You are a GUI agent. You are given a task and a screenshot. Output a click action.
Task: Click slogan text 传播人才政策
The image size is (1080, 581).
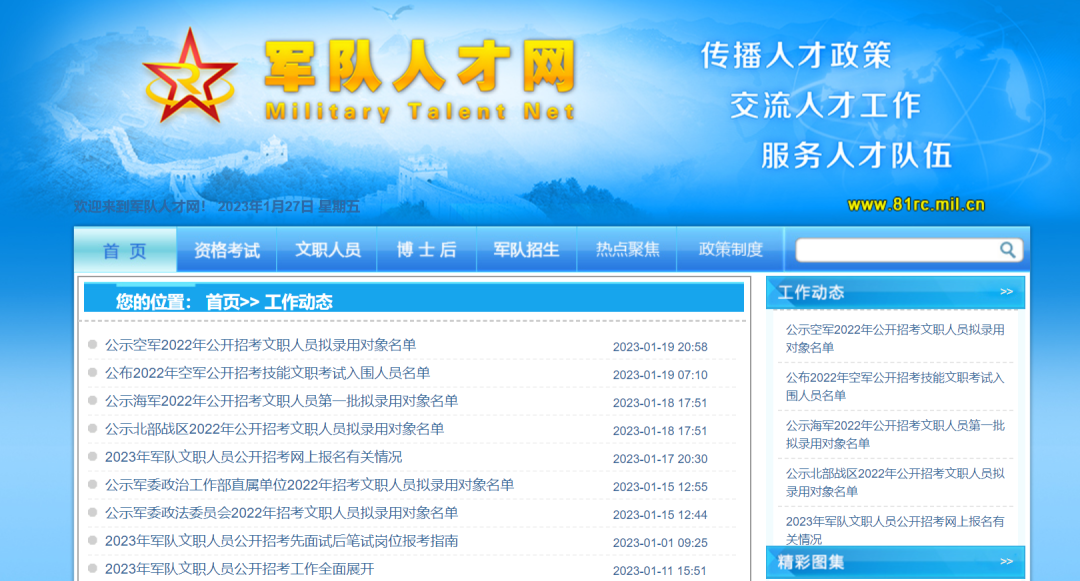tap(797, 56)
